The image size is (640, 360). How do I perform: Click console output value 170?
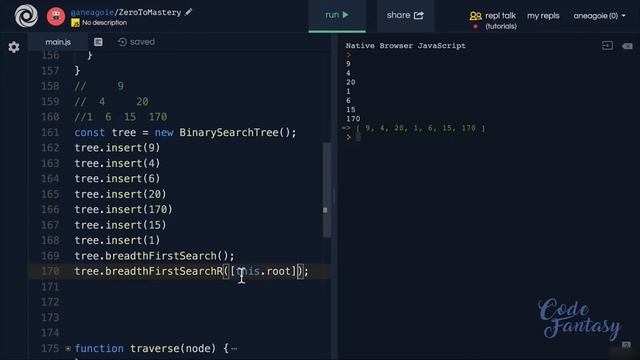tap(353, 119)
